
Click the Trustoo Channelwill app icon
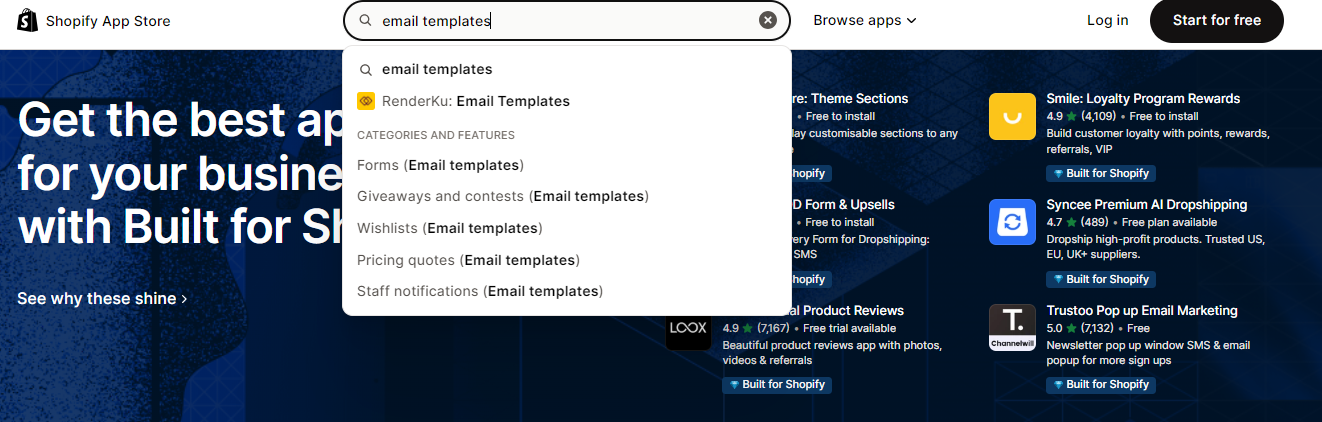click(1012, 328)
